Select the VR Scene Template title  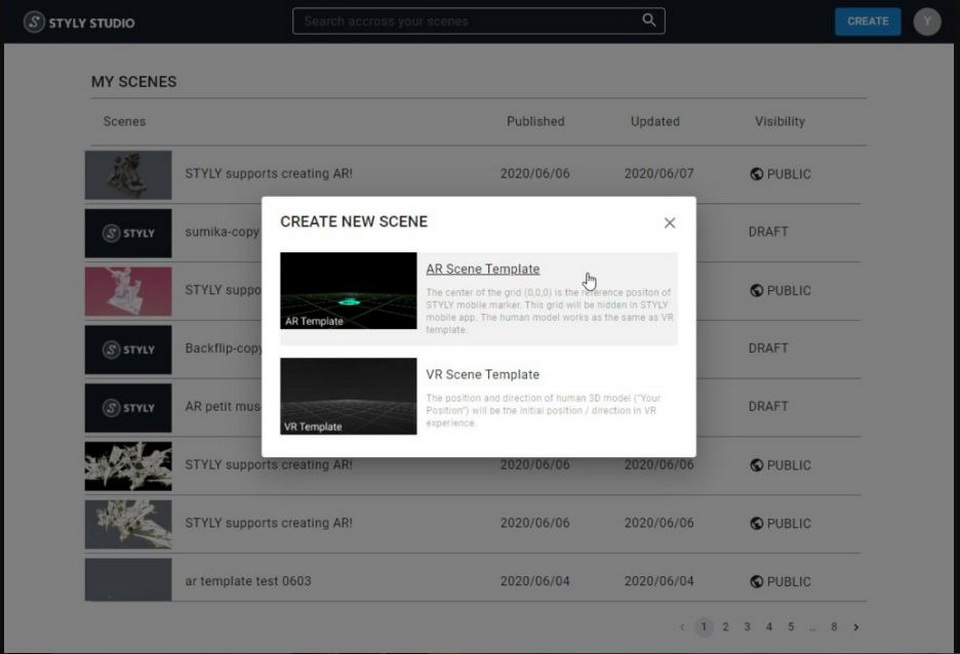482,374
